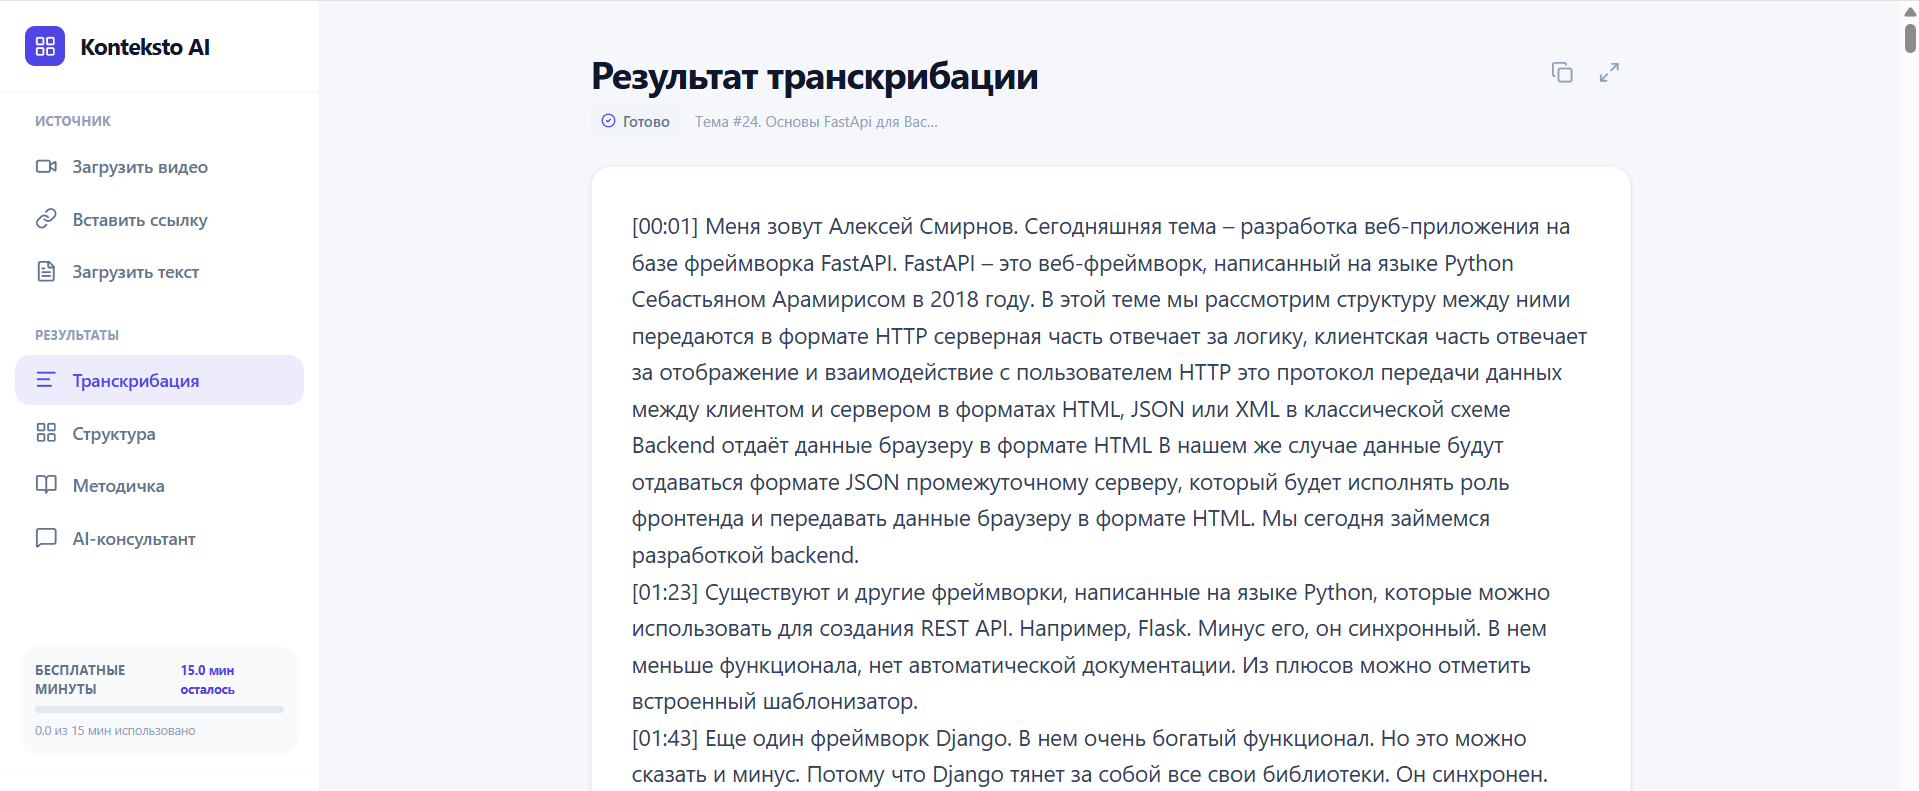Click the source title Тема #24. Основы FastApi

click(x=816, y=122)
